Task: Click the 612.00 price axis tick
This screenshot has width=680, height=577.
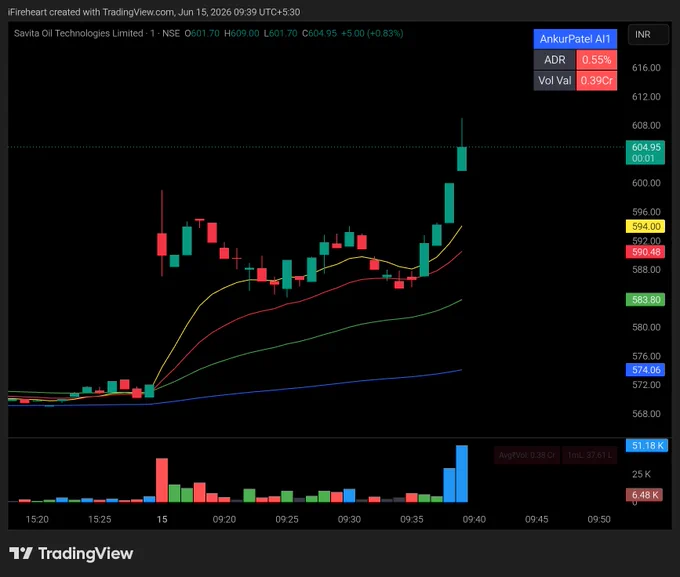Action: 646,97
